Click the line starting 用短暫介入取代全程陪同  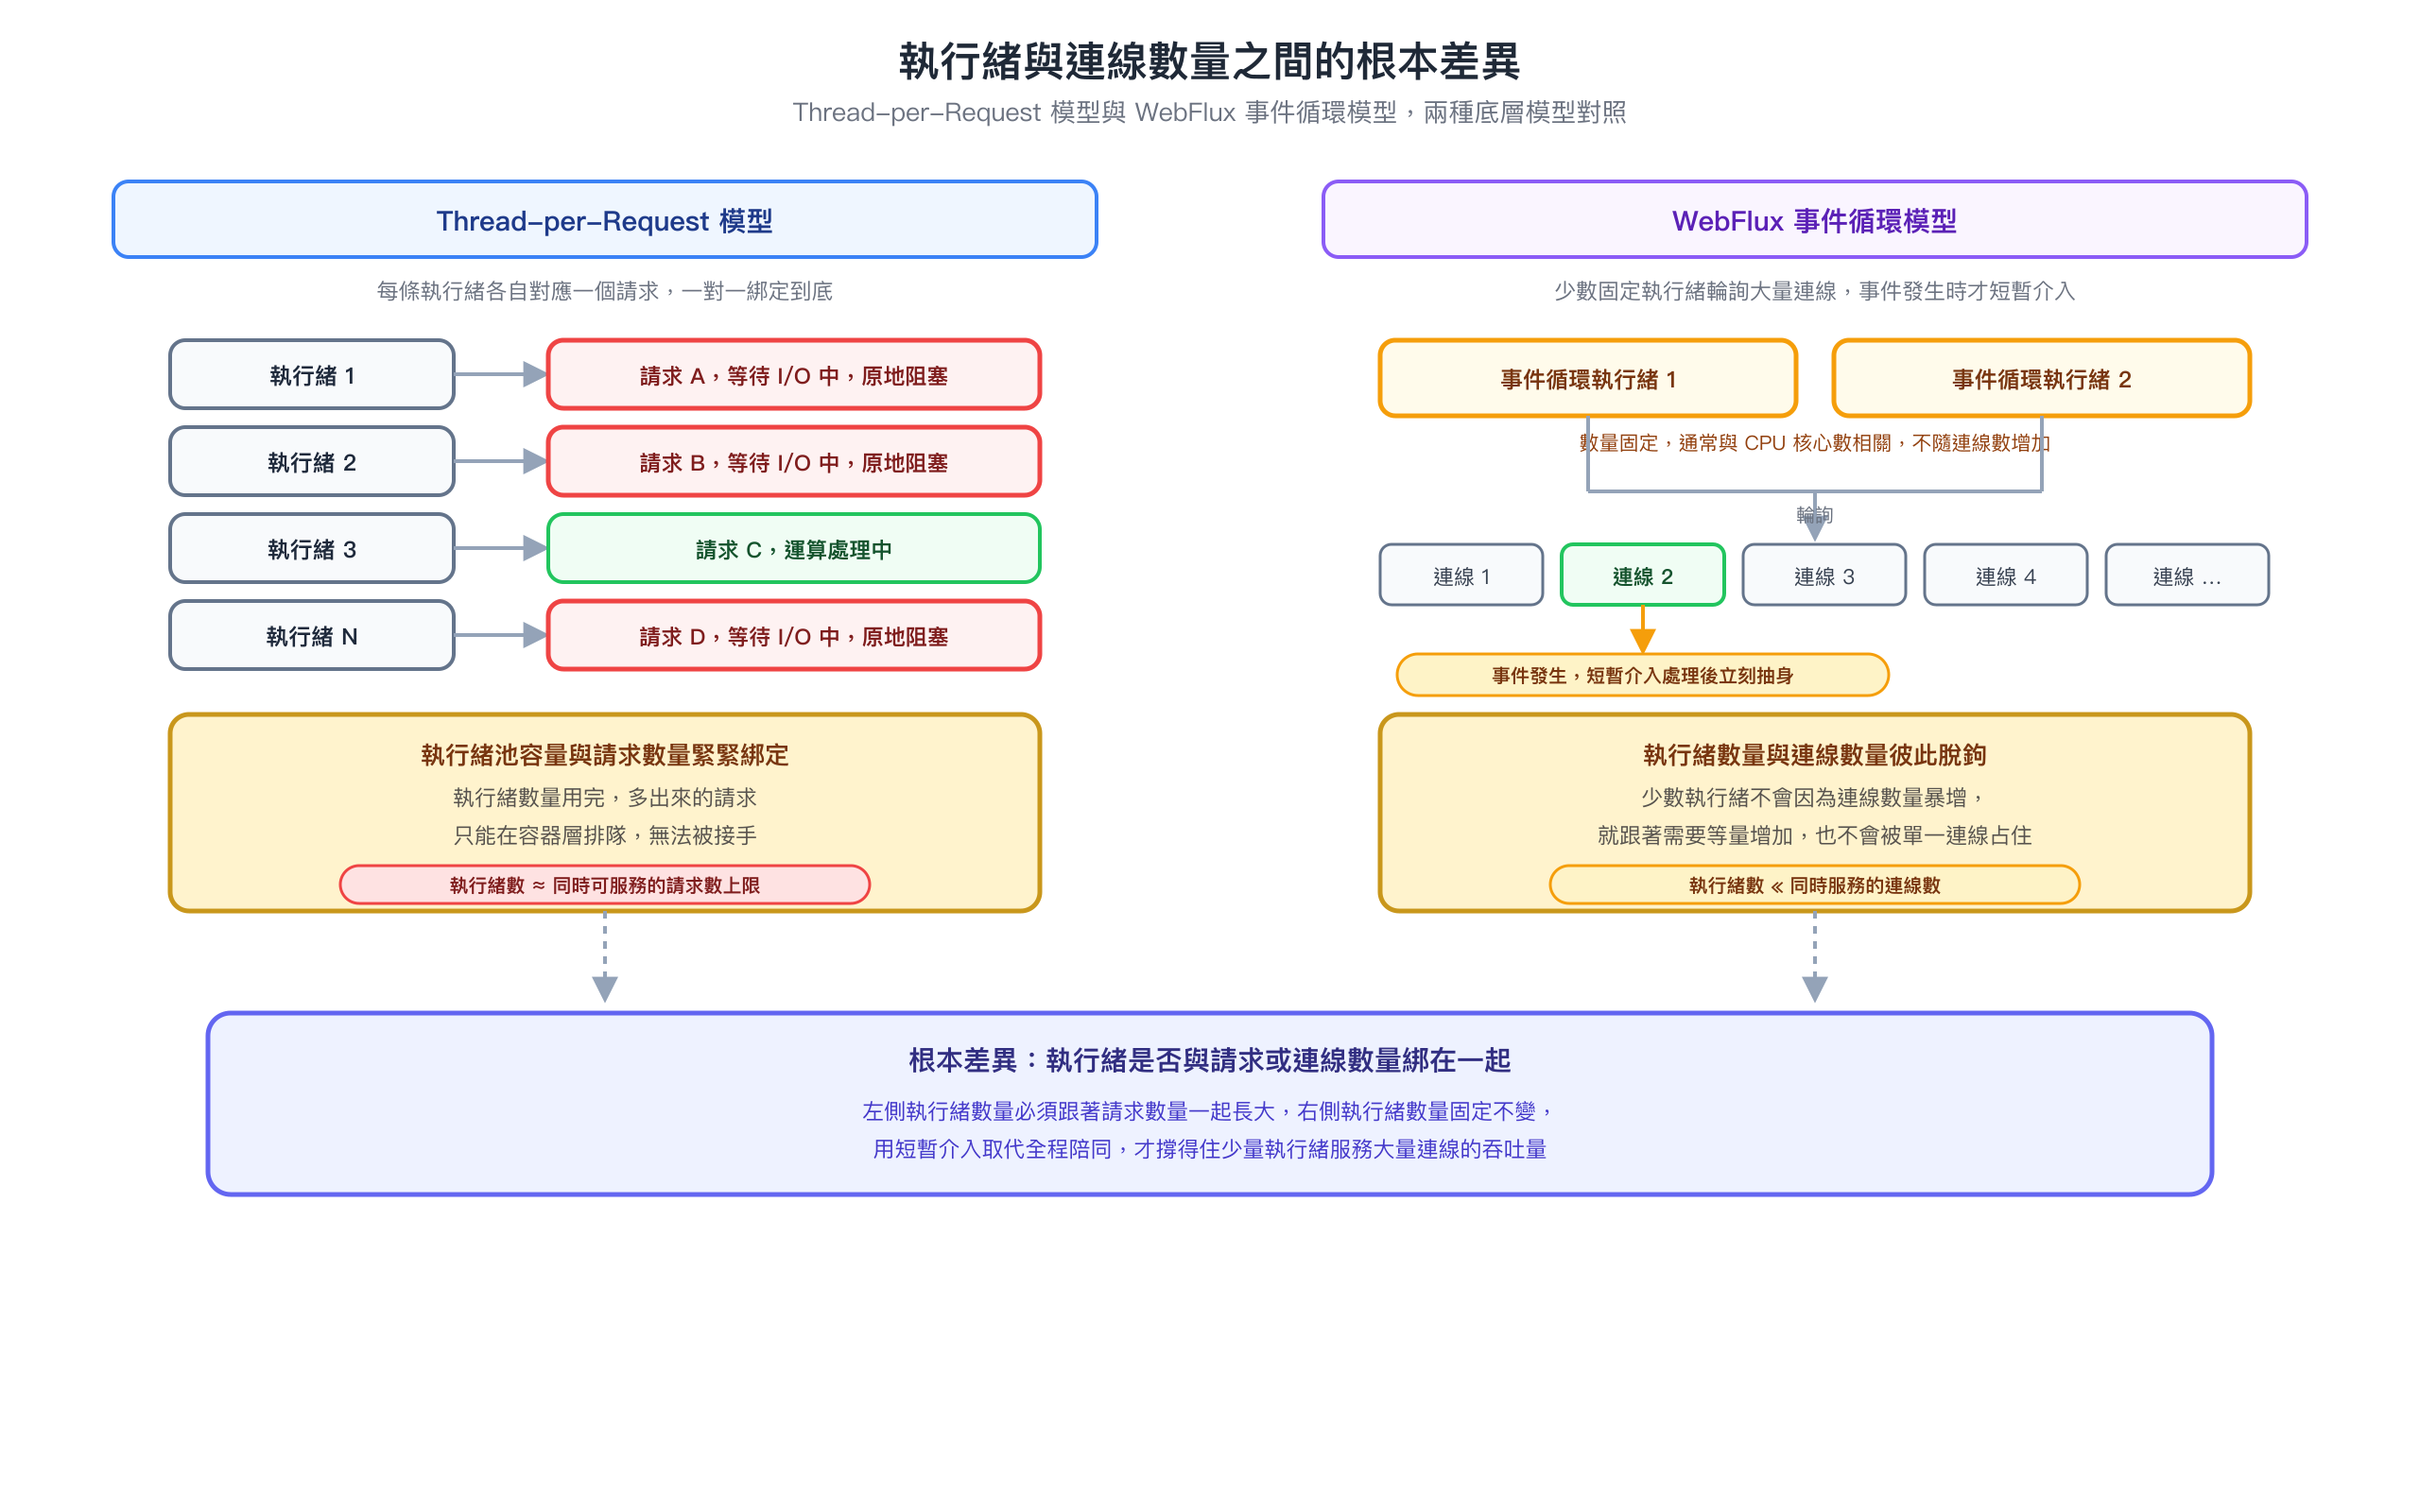pyautogui.click(x=1209, y=1149)
